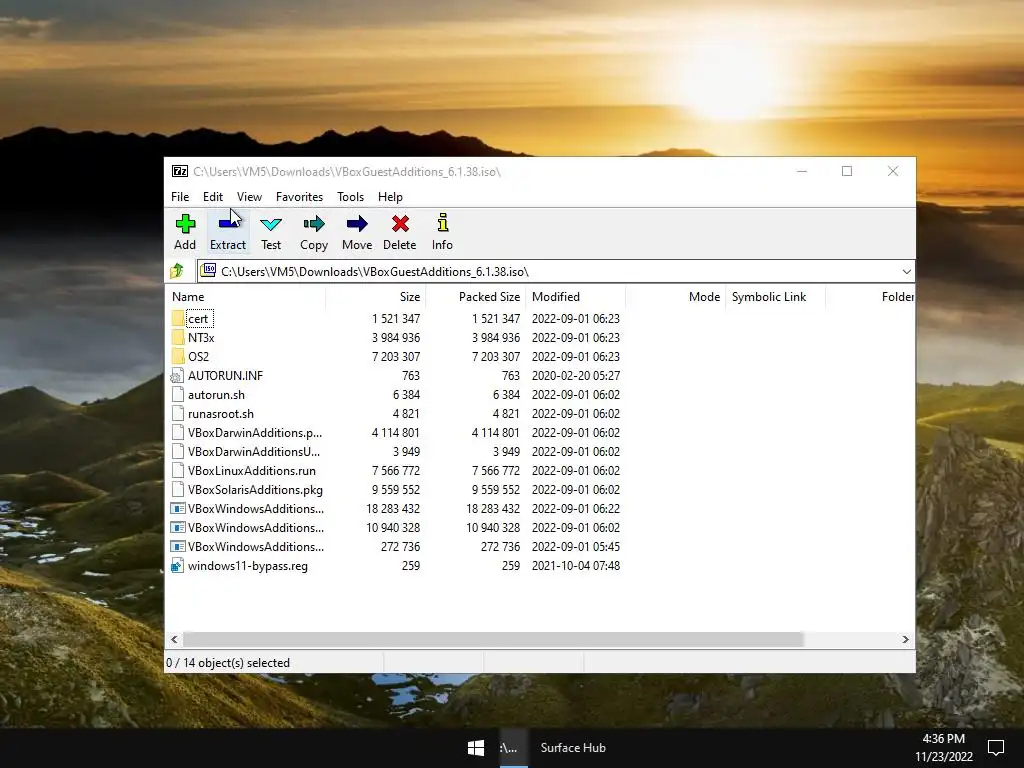Click the 2020-02-20 05:27 modified date
This screenshot has height=768, width=1024.
(576, 376)
